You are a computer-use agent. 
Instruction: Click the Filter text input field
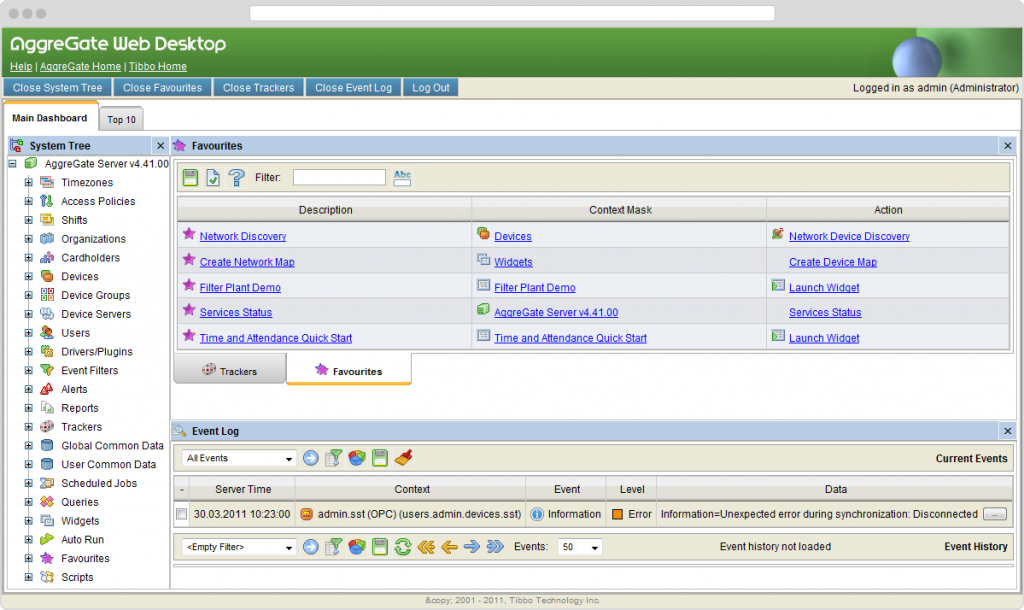pos(339,178)
